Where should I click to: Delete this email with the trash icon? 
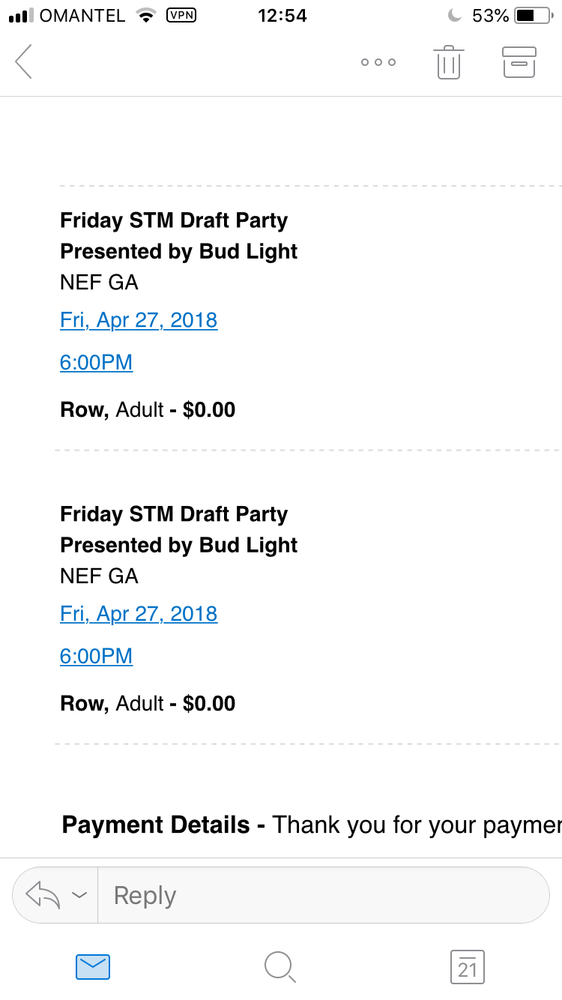coord(449,62)
